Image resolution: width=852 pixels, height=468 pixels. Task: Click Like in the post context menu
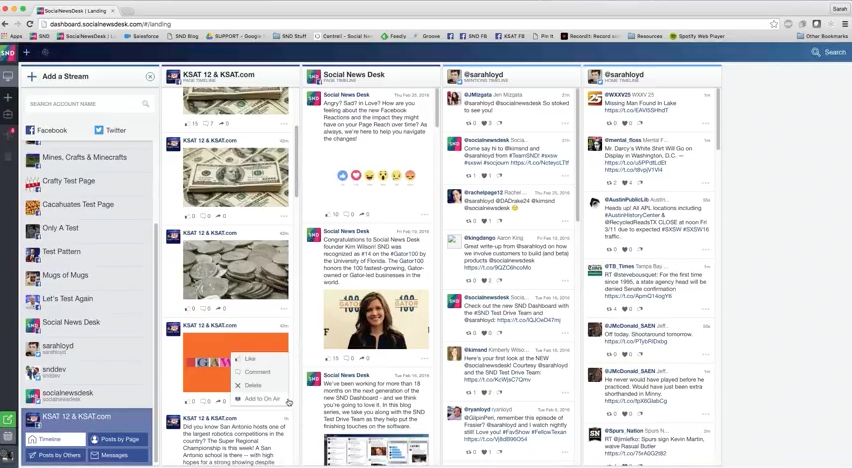(259, 359)
